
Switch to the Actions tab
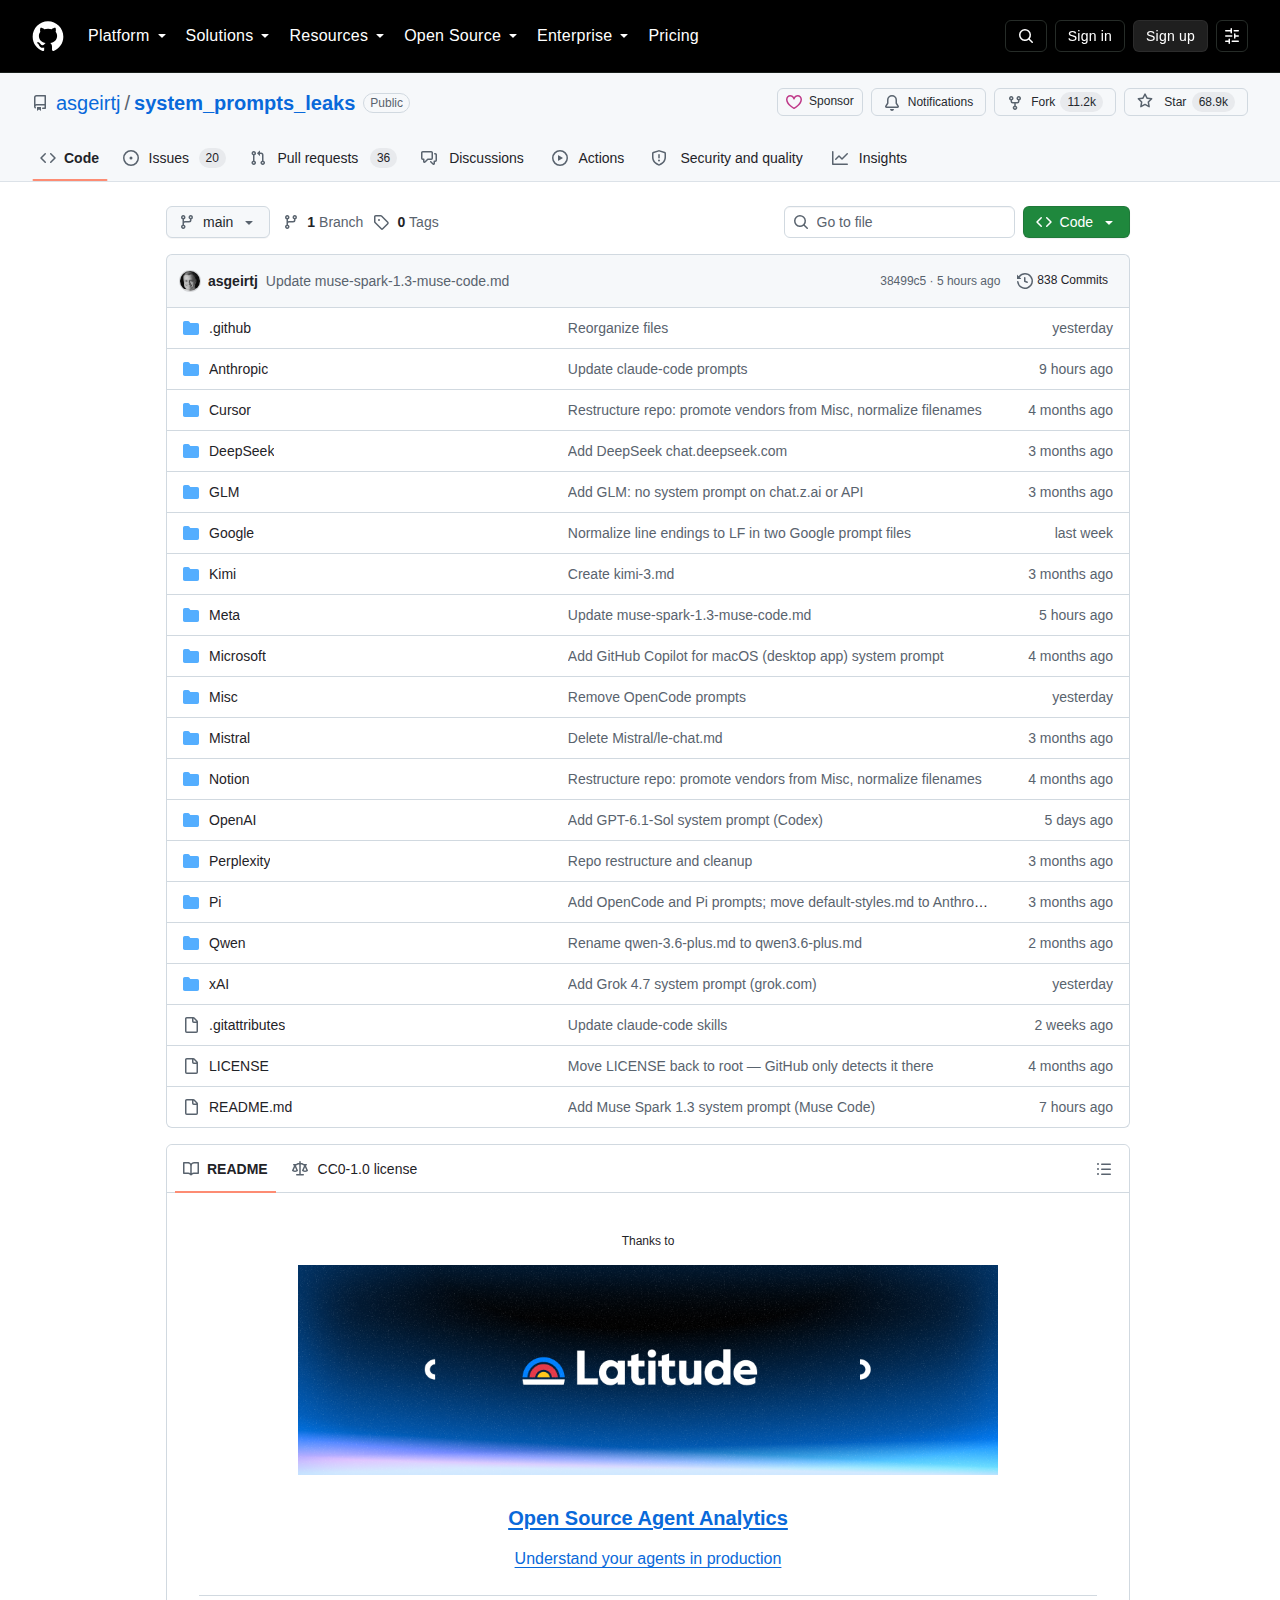pos(588,158)
